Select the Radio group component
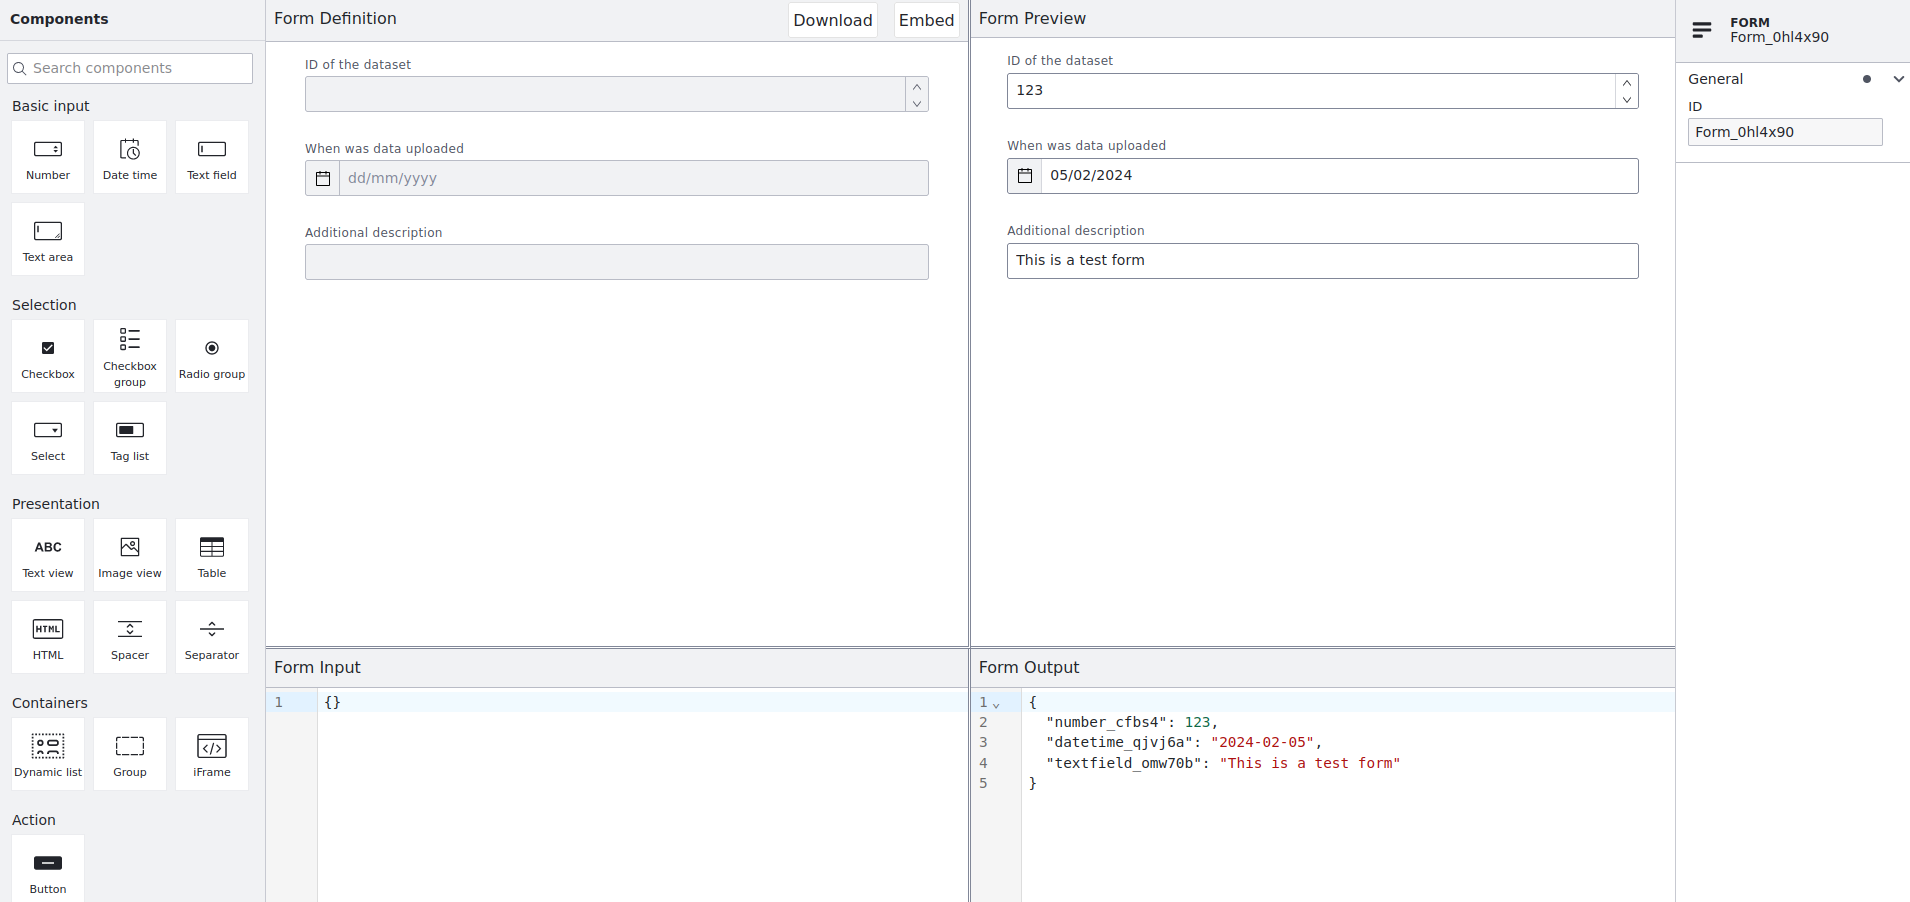This screenshot has width=1910, height=902. click(x=212, y=356)
